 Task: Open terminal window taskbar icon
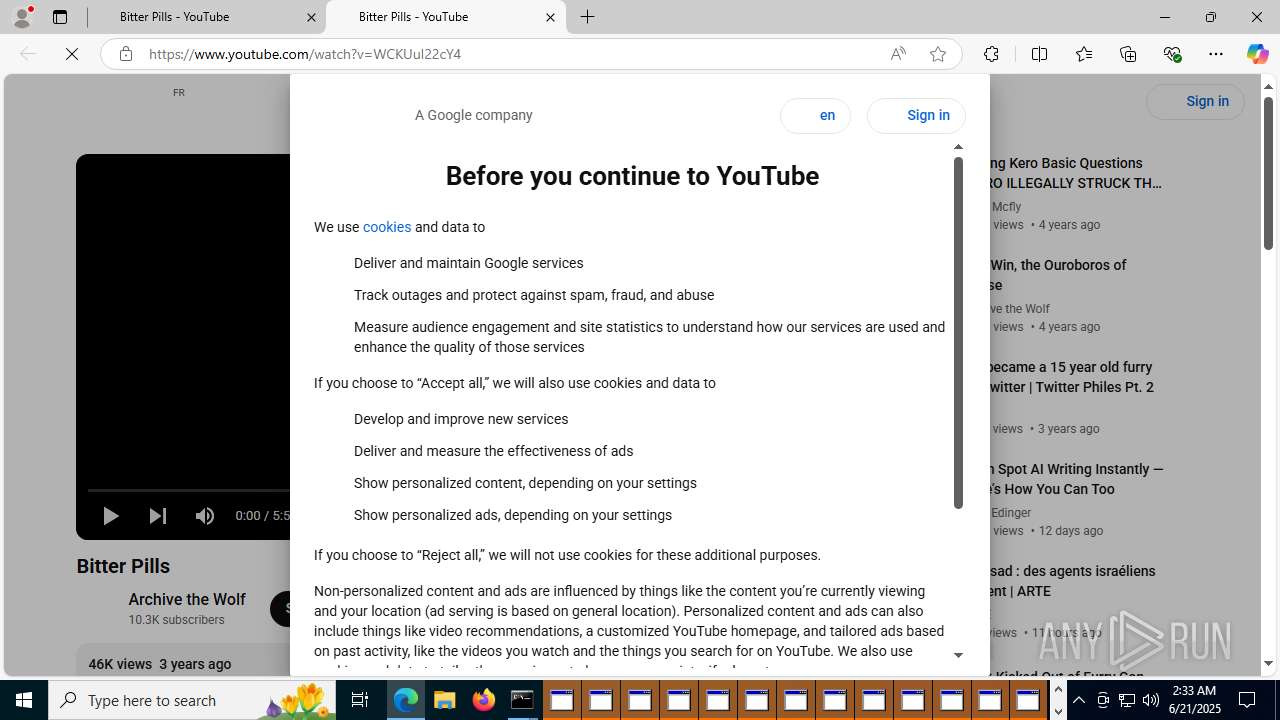point(522,700)
